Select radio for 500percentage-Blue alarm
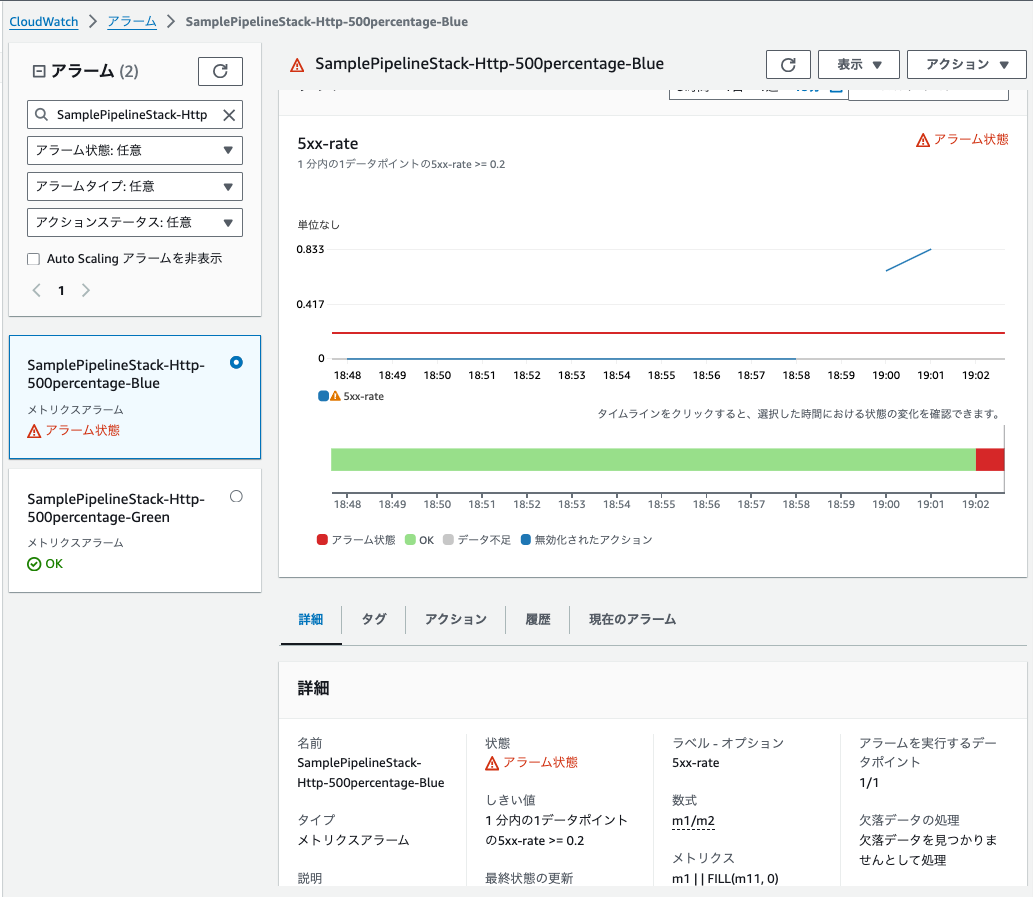1033x897 pixels. coord(236,362)
